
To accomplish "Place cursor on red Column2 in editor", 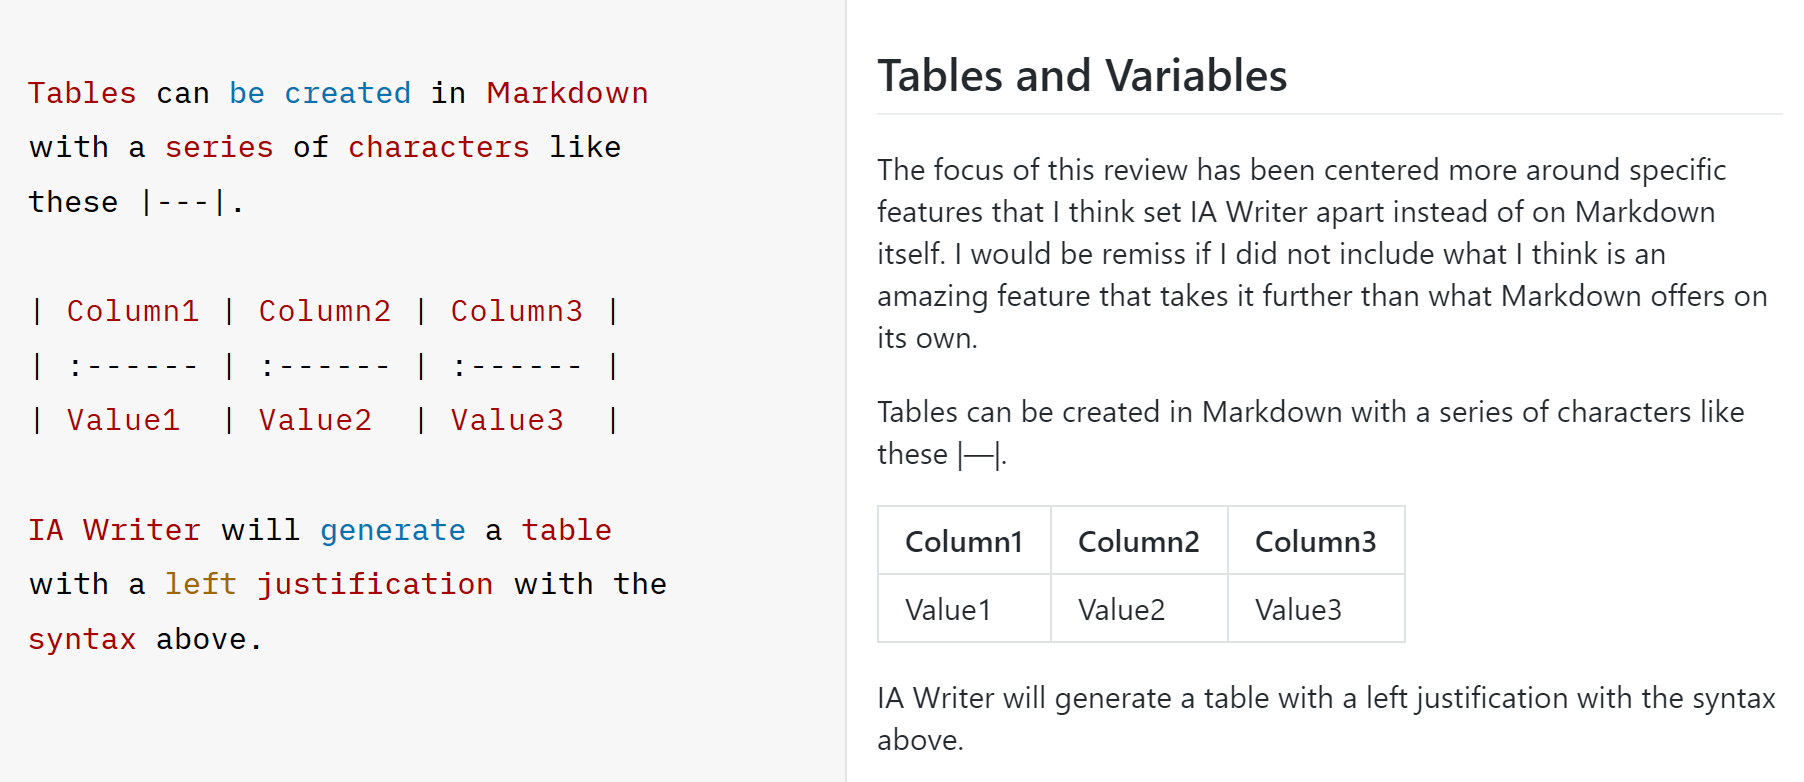I will coord(325,311).
